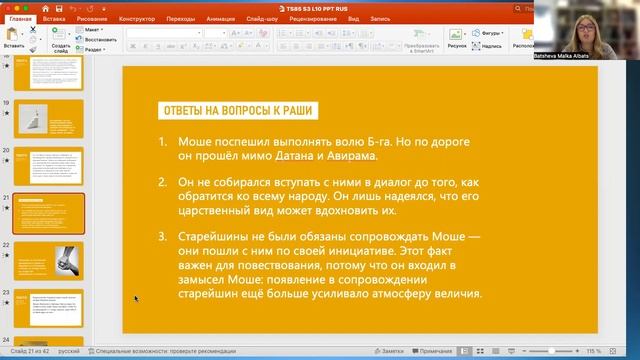This screenshot has height=360, width=640.
Task: Click the Восстановить reset button
Action: (96, 40)
